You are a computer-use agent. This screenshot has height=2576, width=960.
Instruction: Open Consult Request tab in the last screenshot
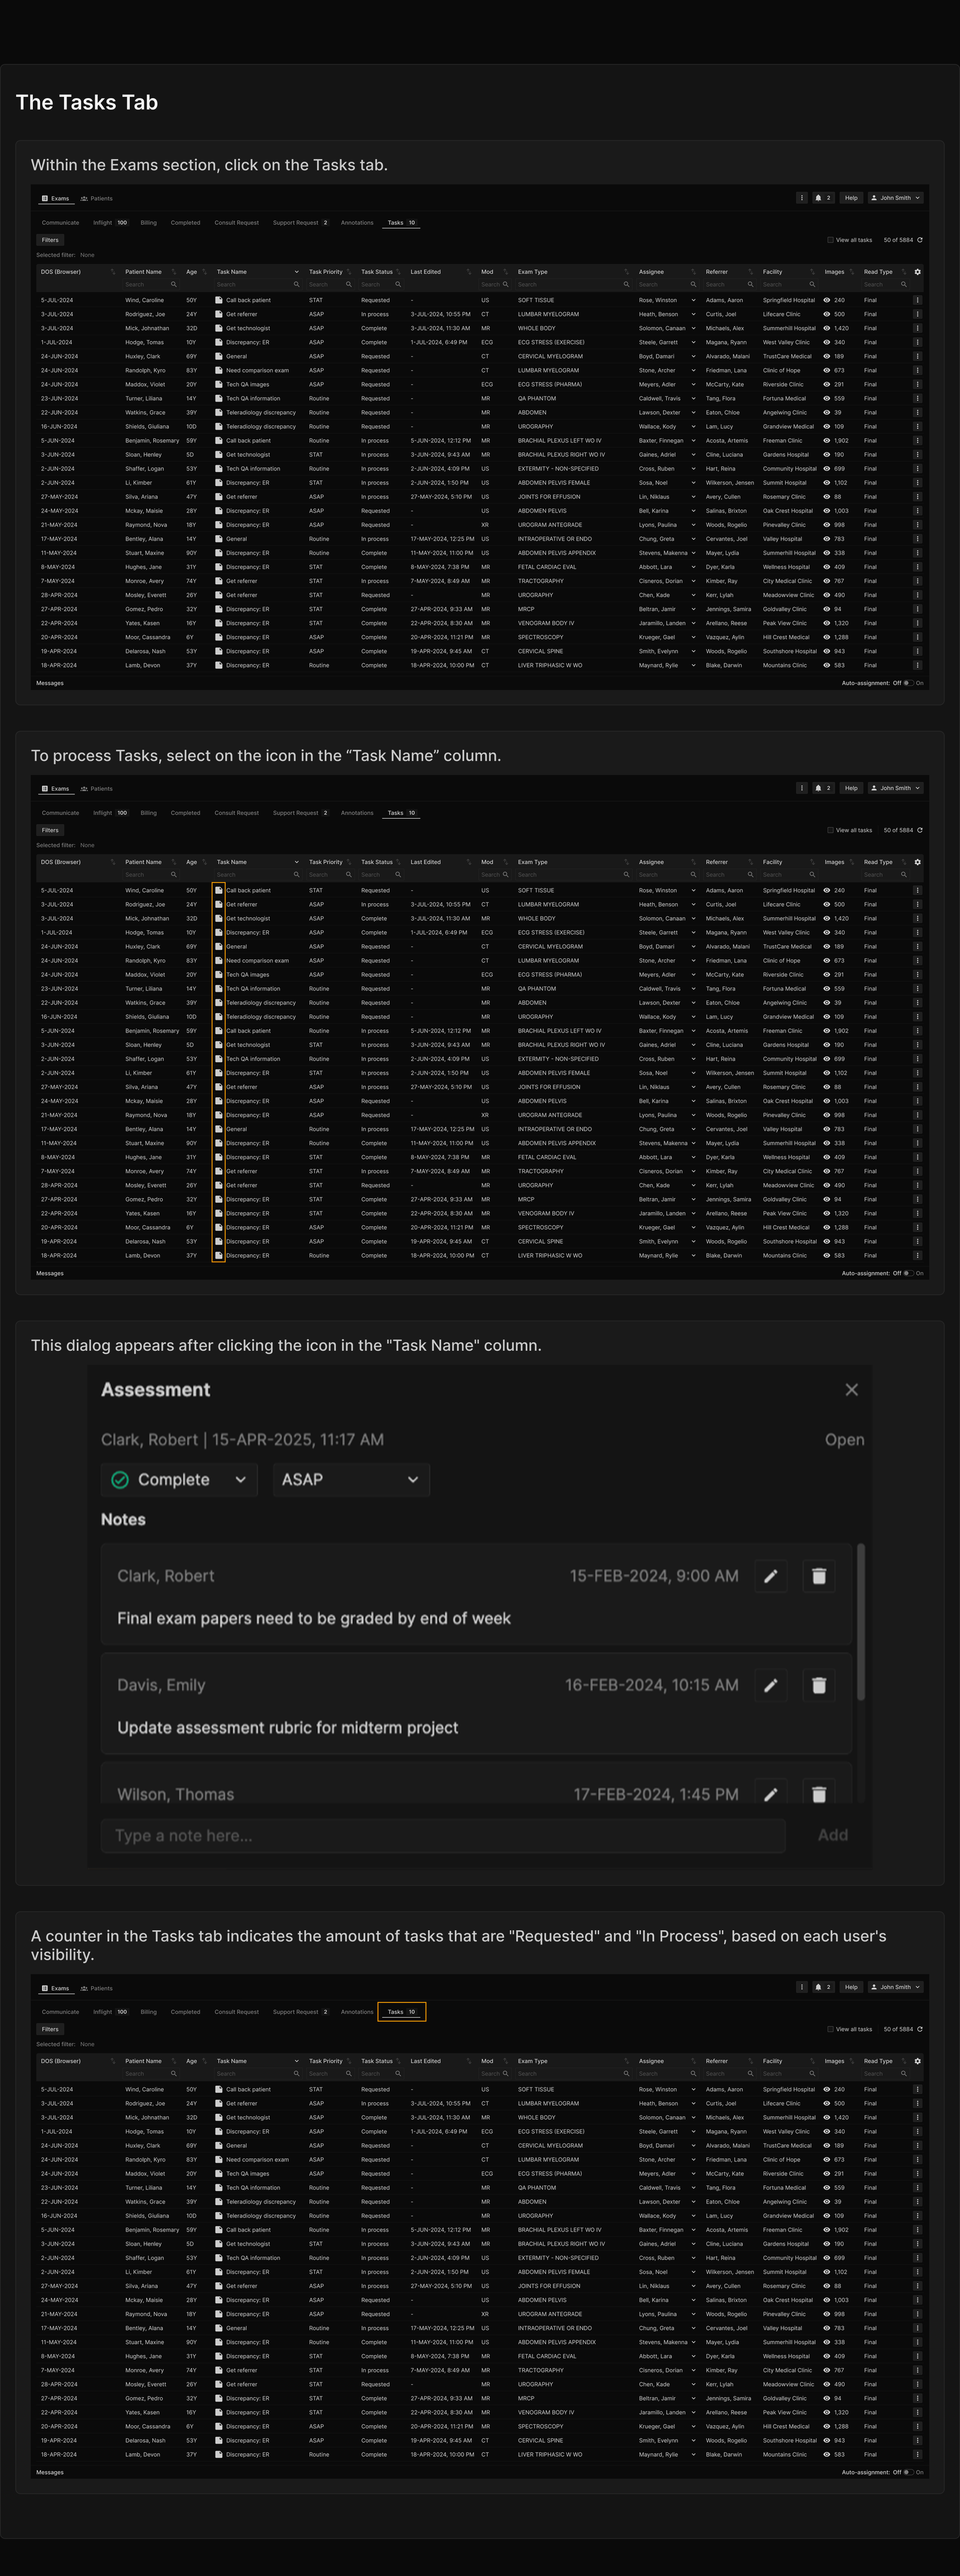coord(236,2012)
